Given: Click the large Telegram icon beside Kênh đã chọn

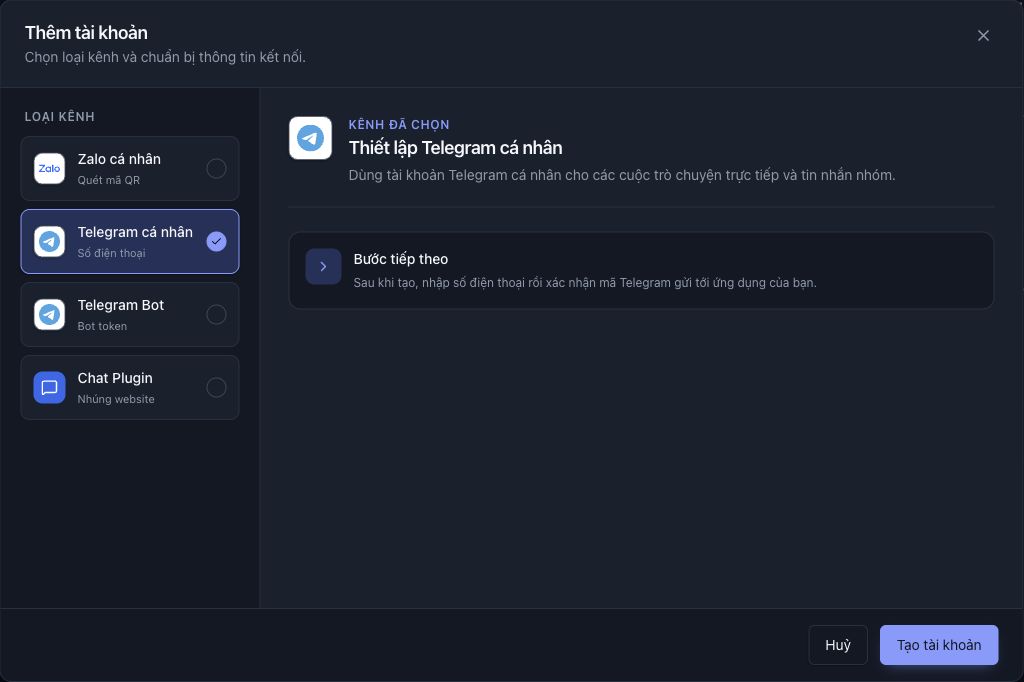Looking at the screenshot, I should tap(310, 138).
